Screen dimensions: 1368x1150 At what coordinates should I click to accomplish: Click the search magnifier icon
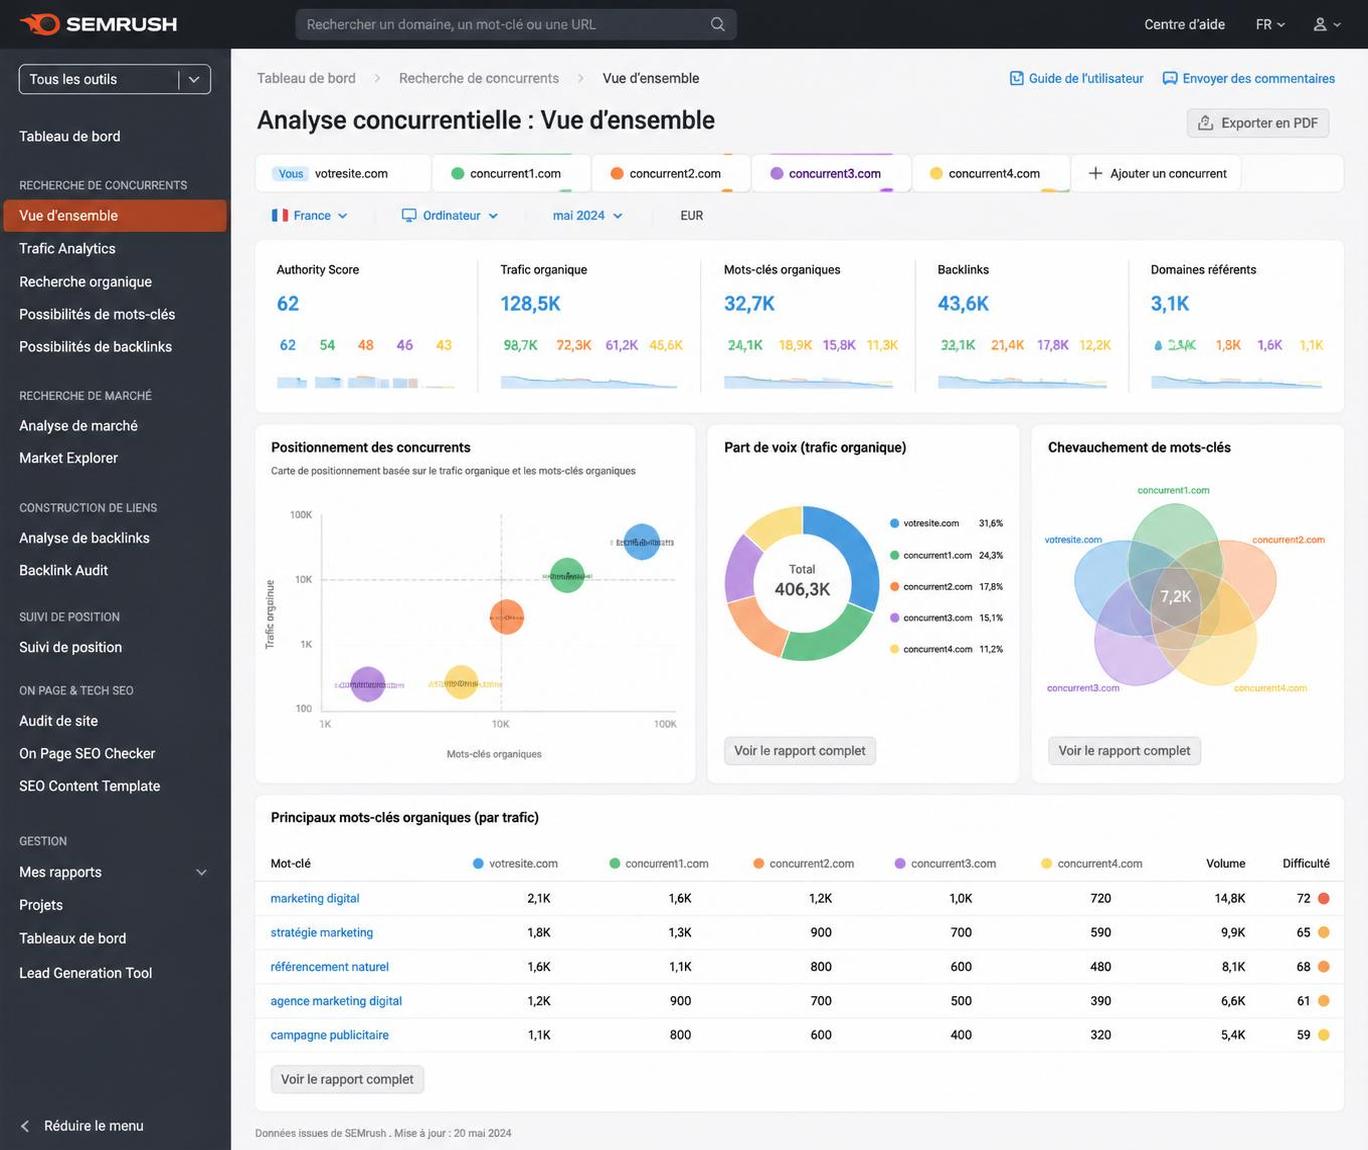tap(717, 24)
